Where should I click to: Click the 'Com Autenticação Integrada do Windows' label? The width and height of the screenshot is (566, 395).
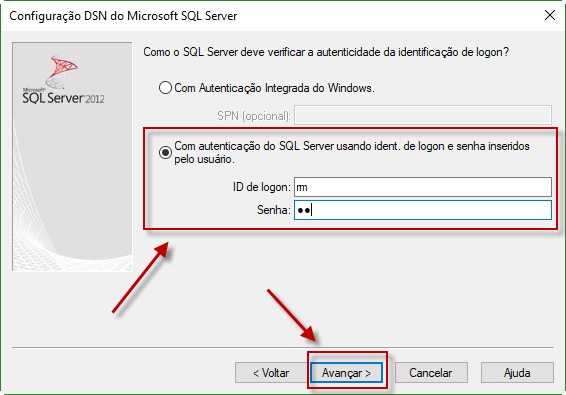[x=274, y=88]
